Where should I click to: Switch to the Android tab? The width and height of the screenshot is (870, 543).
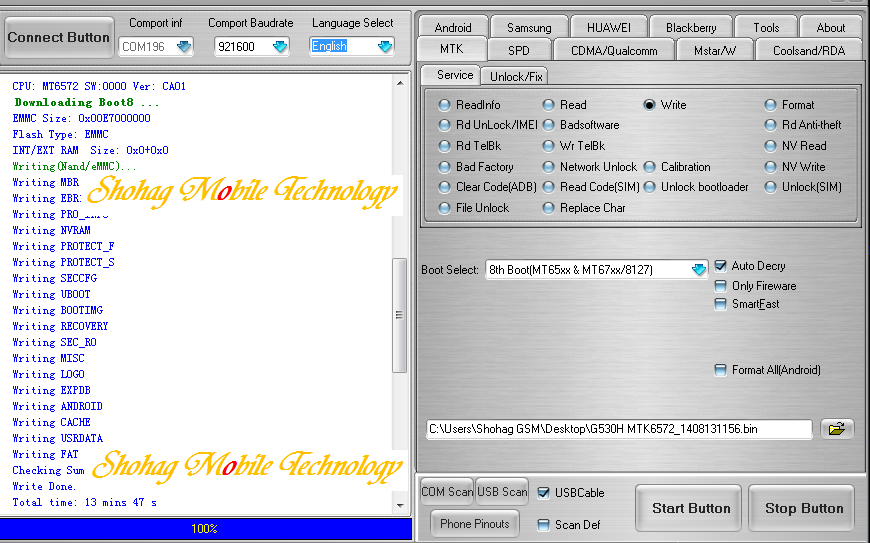(453, 27)
